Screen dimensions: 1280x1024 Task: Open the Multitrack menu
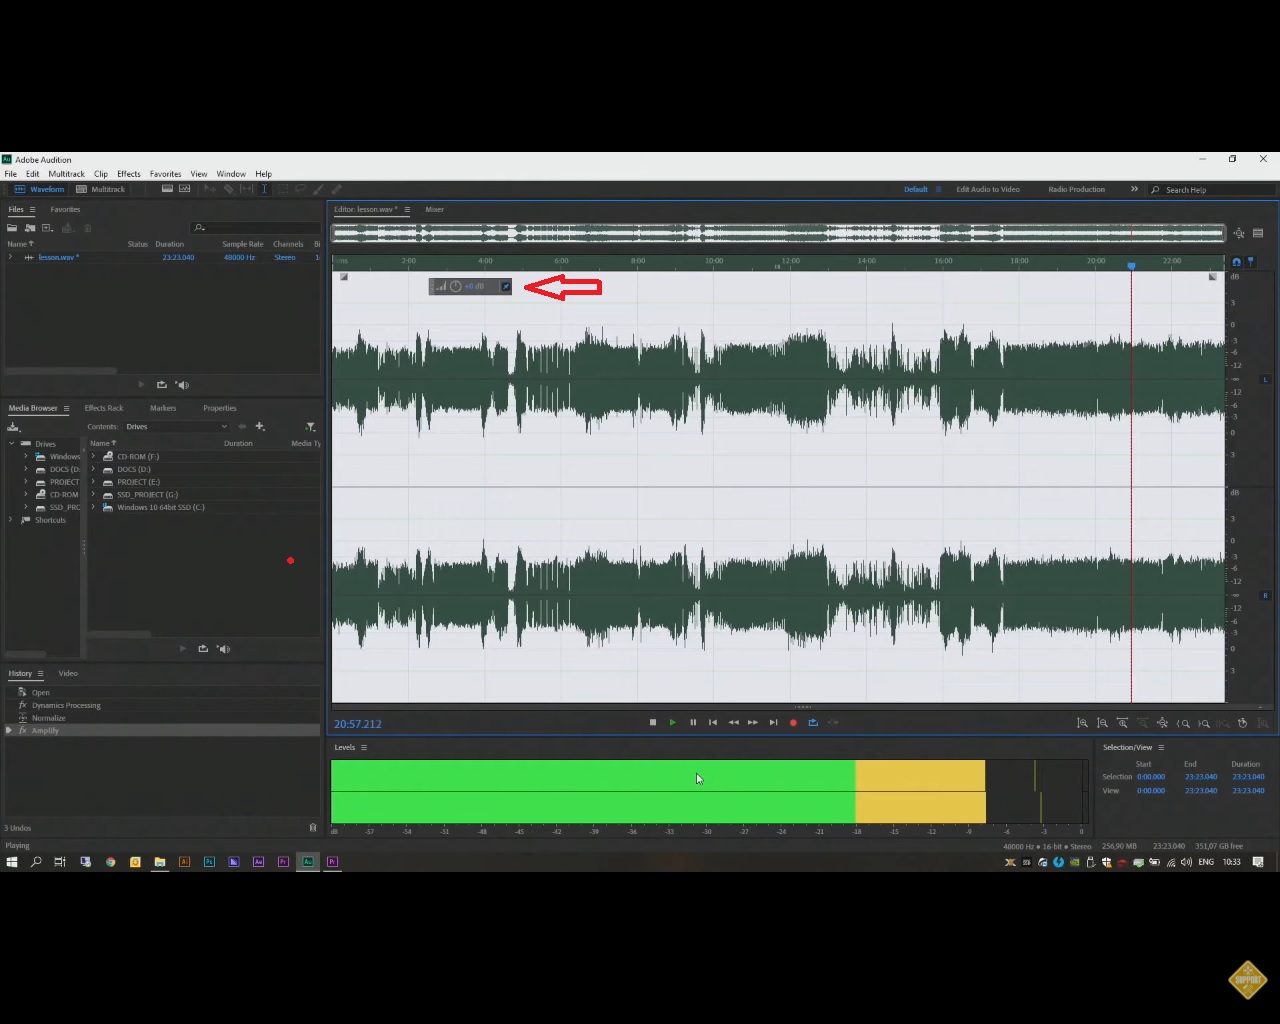(x=67, y=174)
